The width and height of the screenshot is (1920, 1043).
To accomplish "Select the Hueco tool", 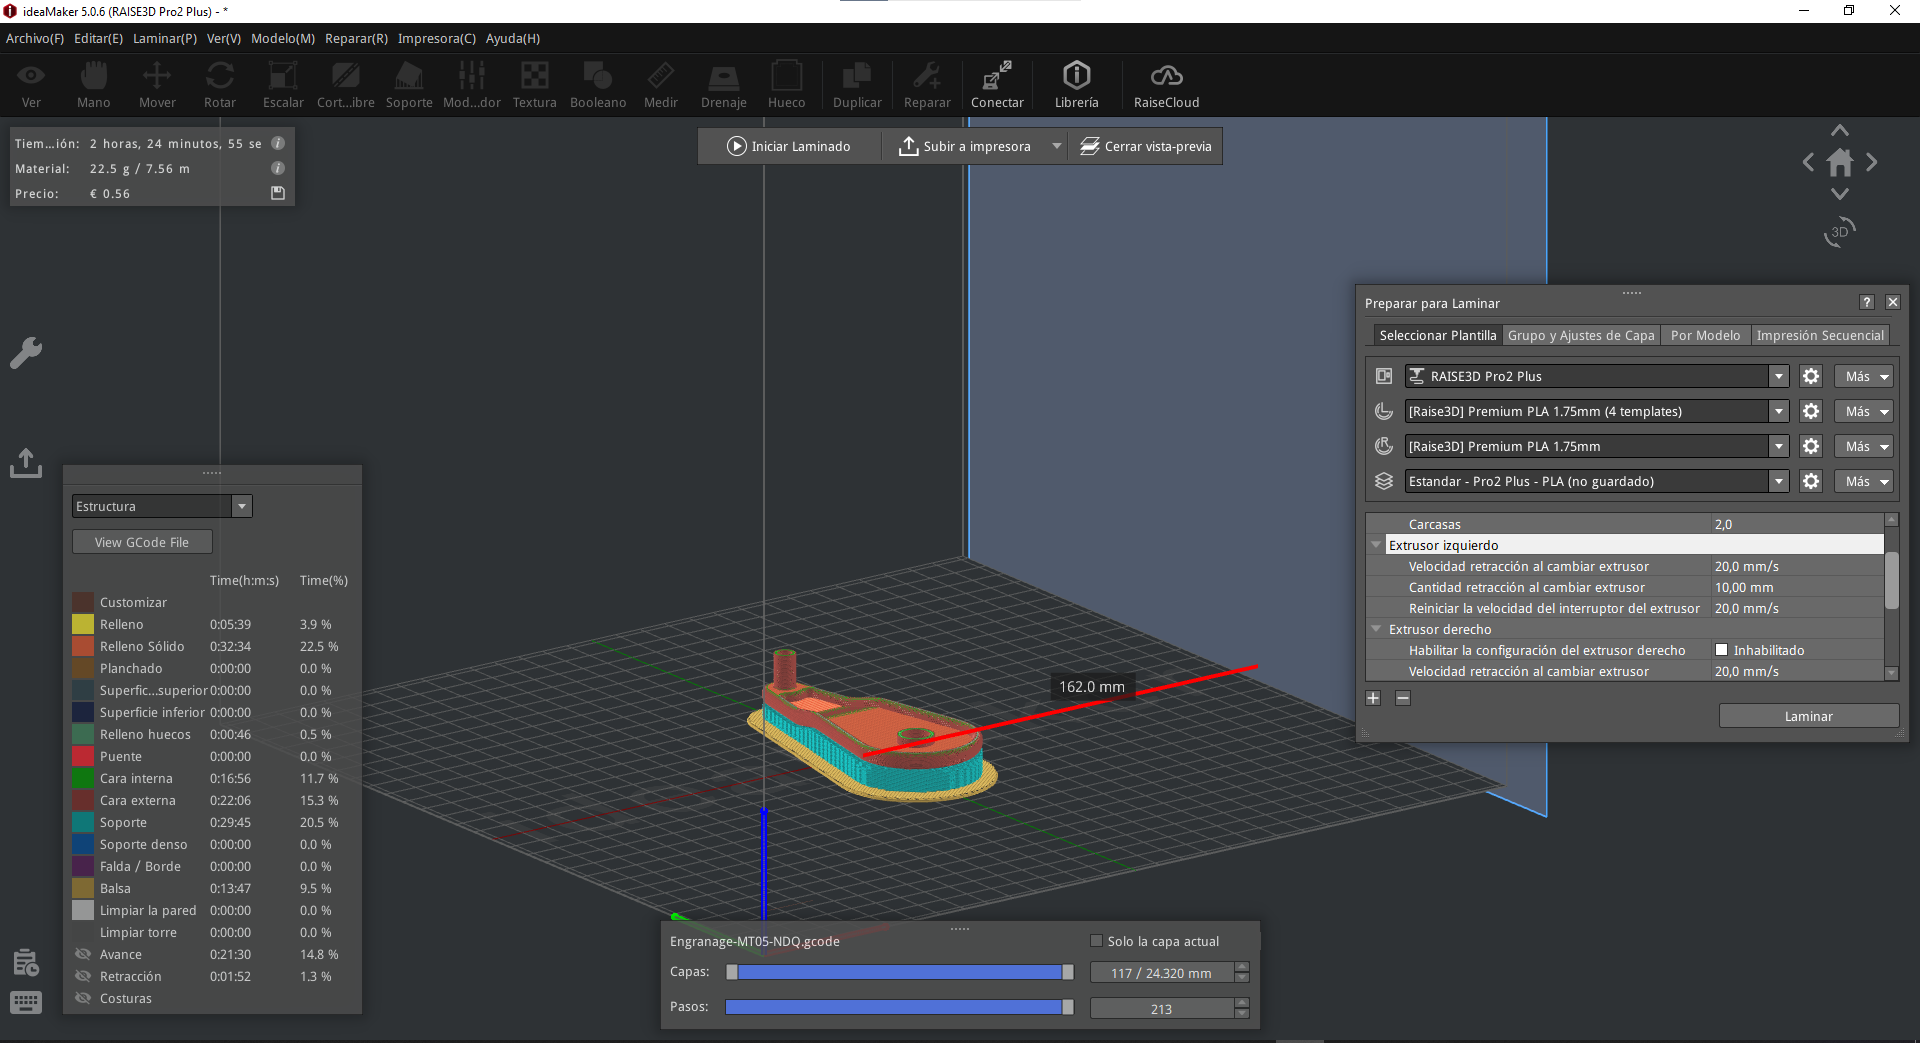I will [787, 85].
